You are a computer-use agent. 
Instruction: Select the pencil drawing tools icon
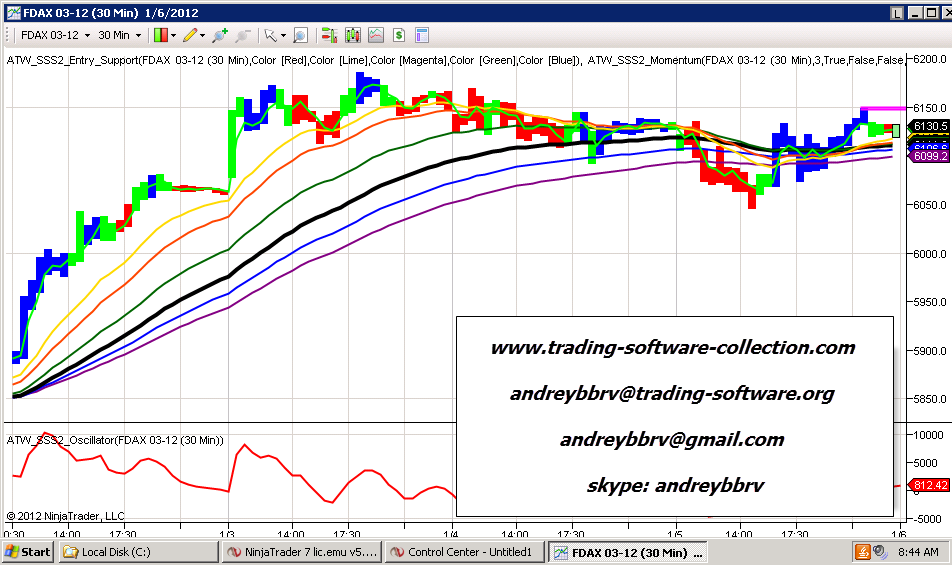coord(191,35)
